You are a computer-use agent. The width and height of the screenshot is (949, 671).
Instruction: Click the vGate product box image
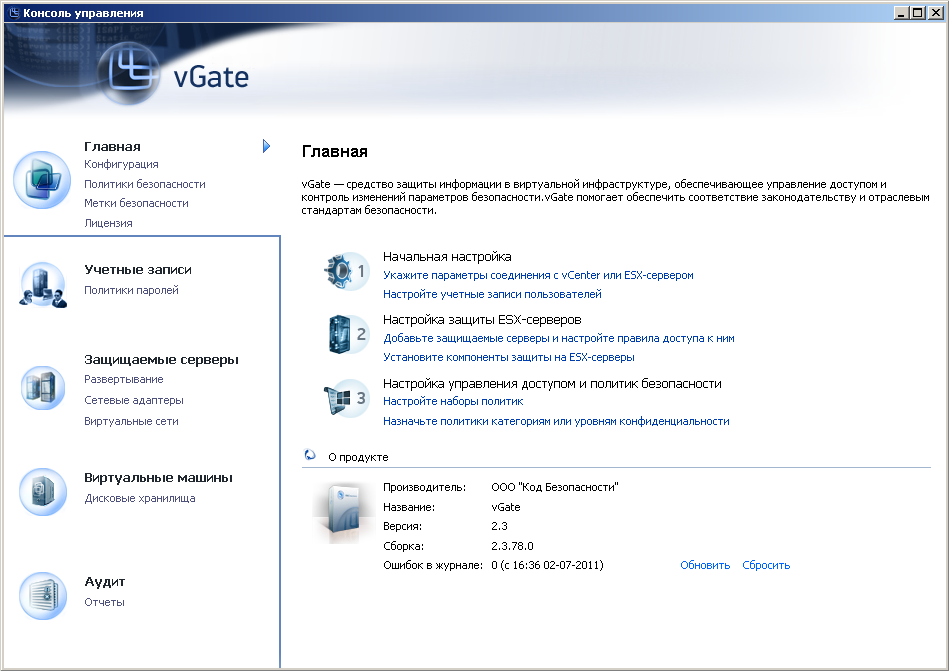coord(343,514)
